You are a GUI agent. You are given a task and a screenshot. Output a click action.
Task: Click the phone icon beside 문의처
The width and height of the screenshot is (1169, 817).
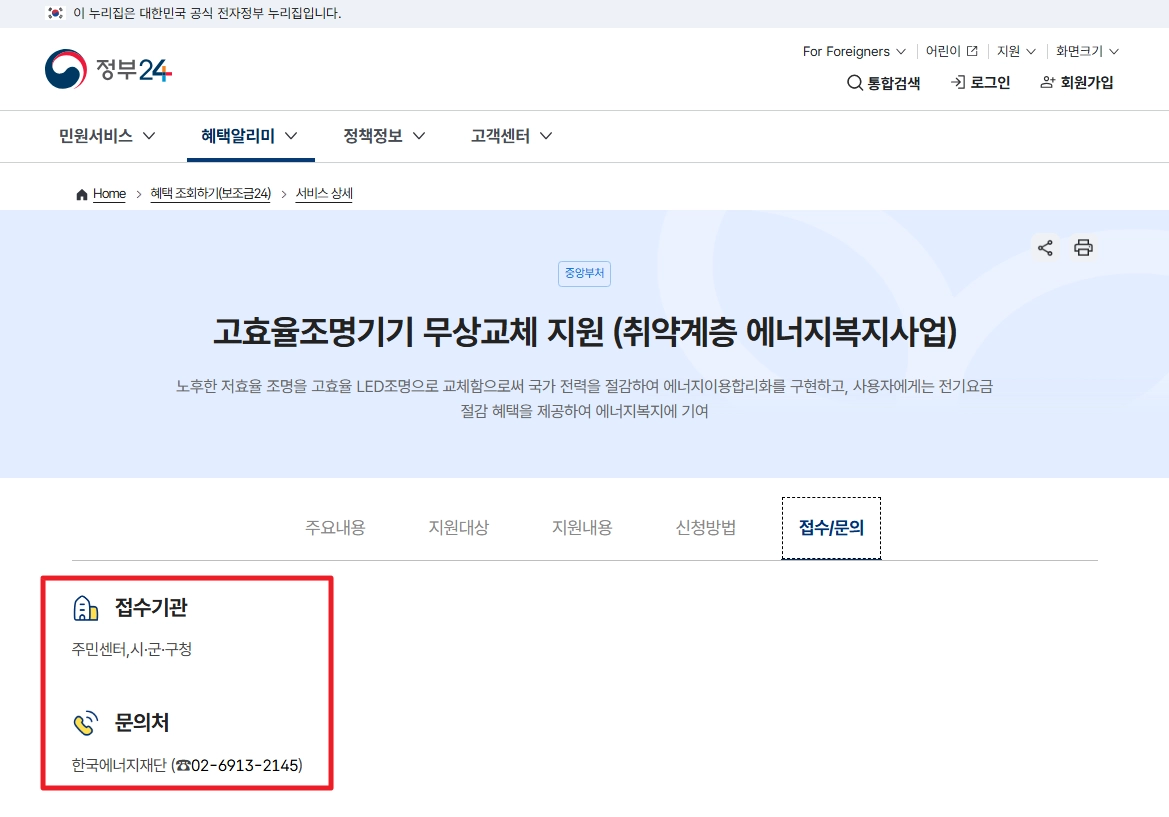tap(87, 722)
